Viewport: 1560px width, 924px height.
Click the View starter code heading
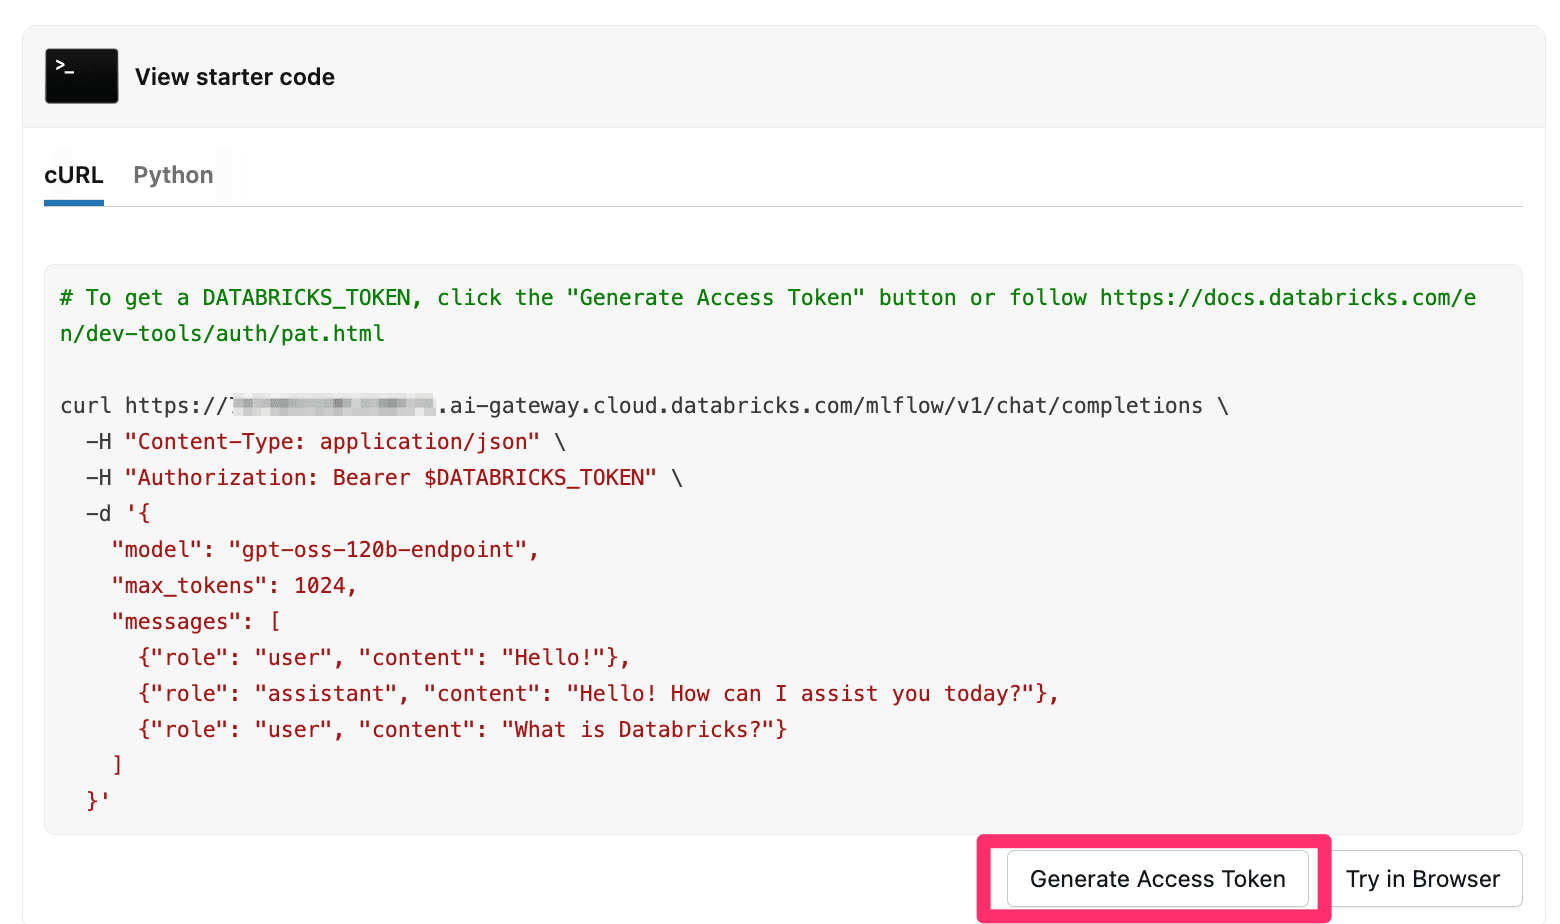(x=235, y=77)
